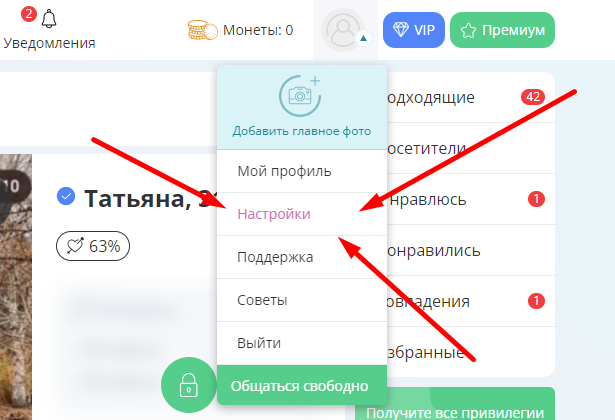Click the 63% compatibility heart badge
This screenshot has height=420, width=615.
click(x=93, y=246)
